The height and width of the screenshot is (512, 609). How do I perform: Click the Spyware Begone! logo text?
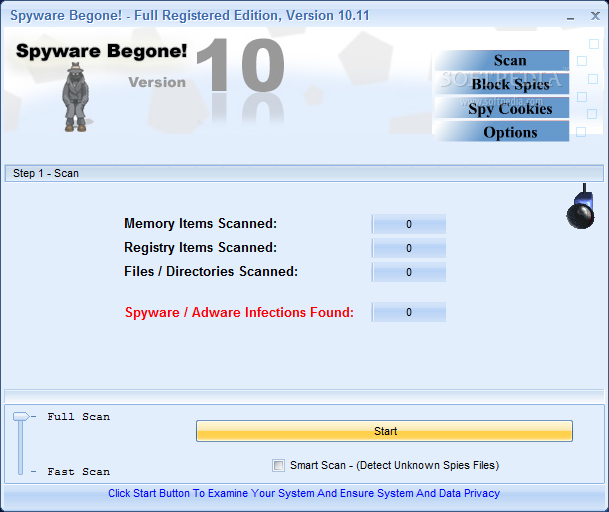[101, 51]
